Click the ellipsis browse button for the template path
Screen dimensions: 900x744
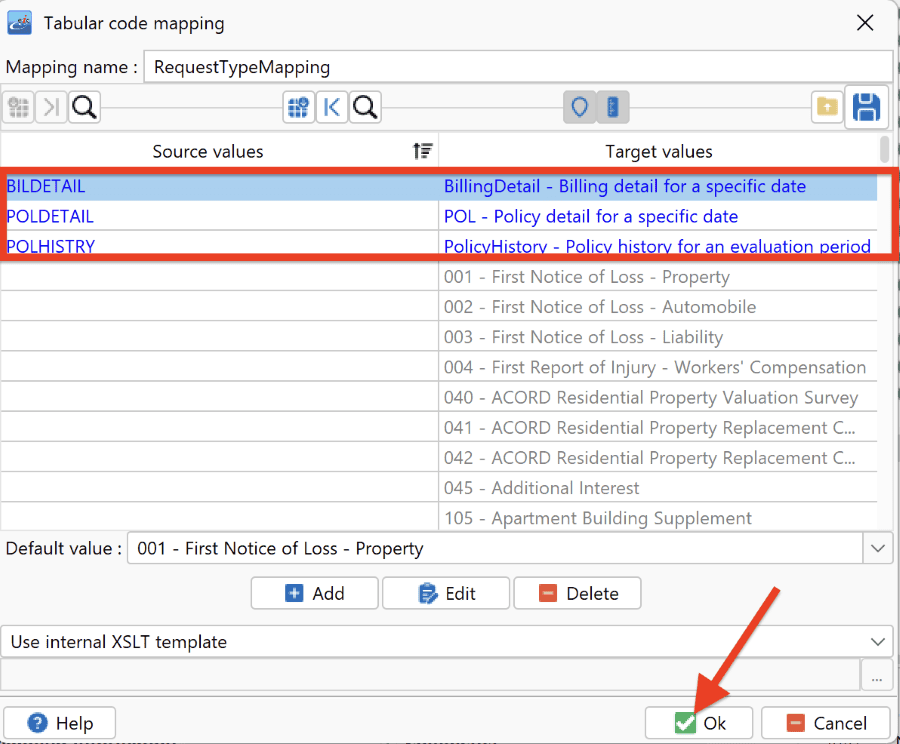876,676
